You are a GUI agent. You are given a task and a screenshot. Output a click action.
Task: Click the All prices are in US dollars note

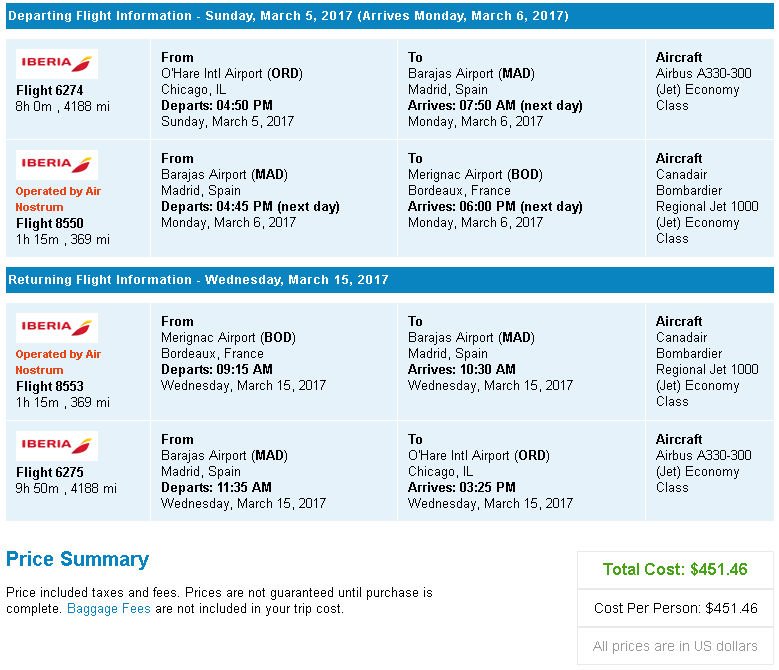(x=675, y=646)
